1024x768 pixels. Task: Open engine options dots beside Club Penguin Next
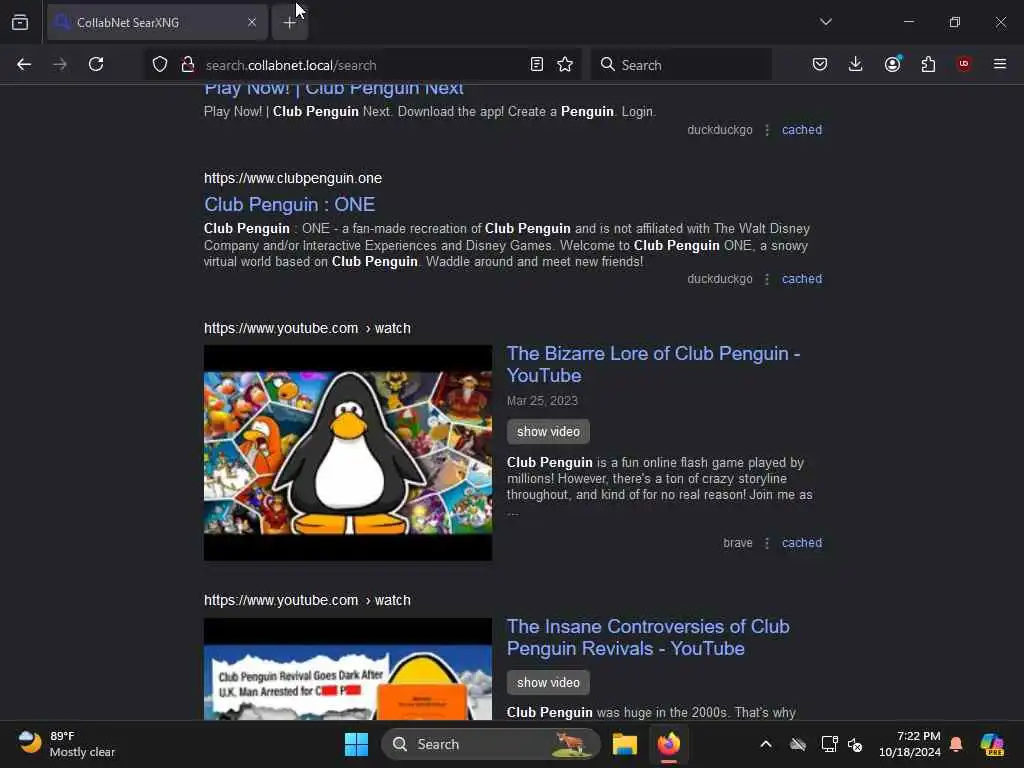pyautogui.click(x=767, y=129)
